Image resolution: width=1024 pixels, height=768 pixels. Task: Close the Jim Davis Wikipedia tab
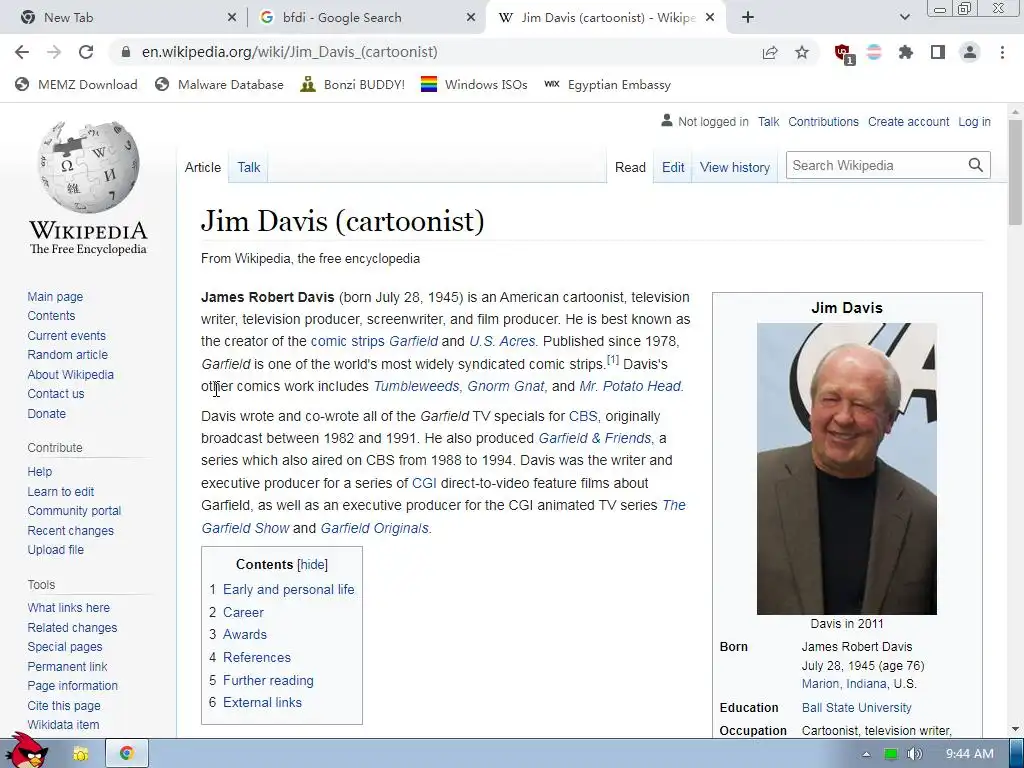click(711, 18)
